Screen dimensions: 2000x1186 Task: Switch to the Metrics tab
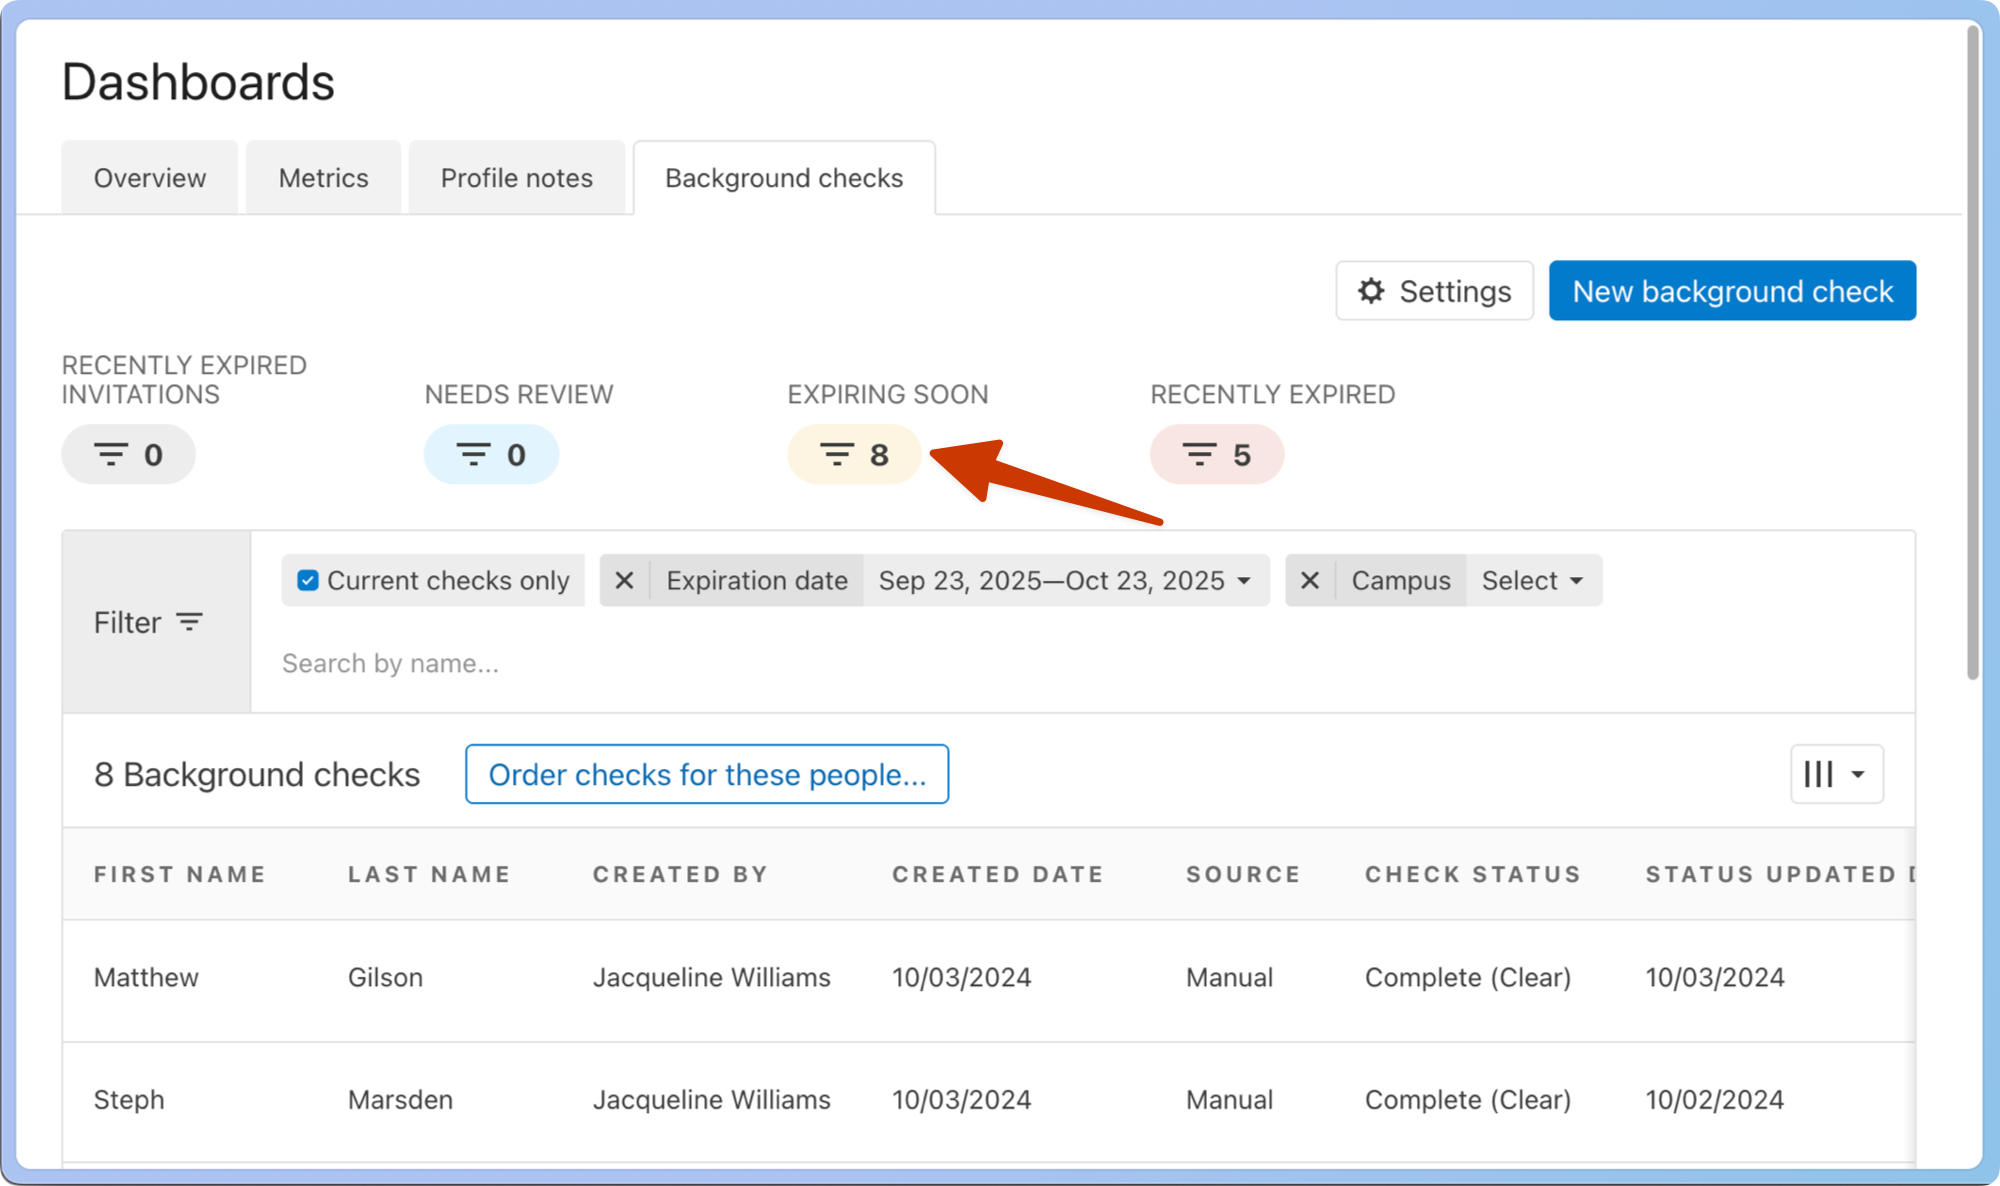coord(323,178)
